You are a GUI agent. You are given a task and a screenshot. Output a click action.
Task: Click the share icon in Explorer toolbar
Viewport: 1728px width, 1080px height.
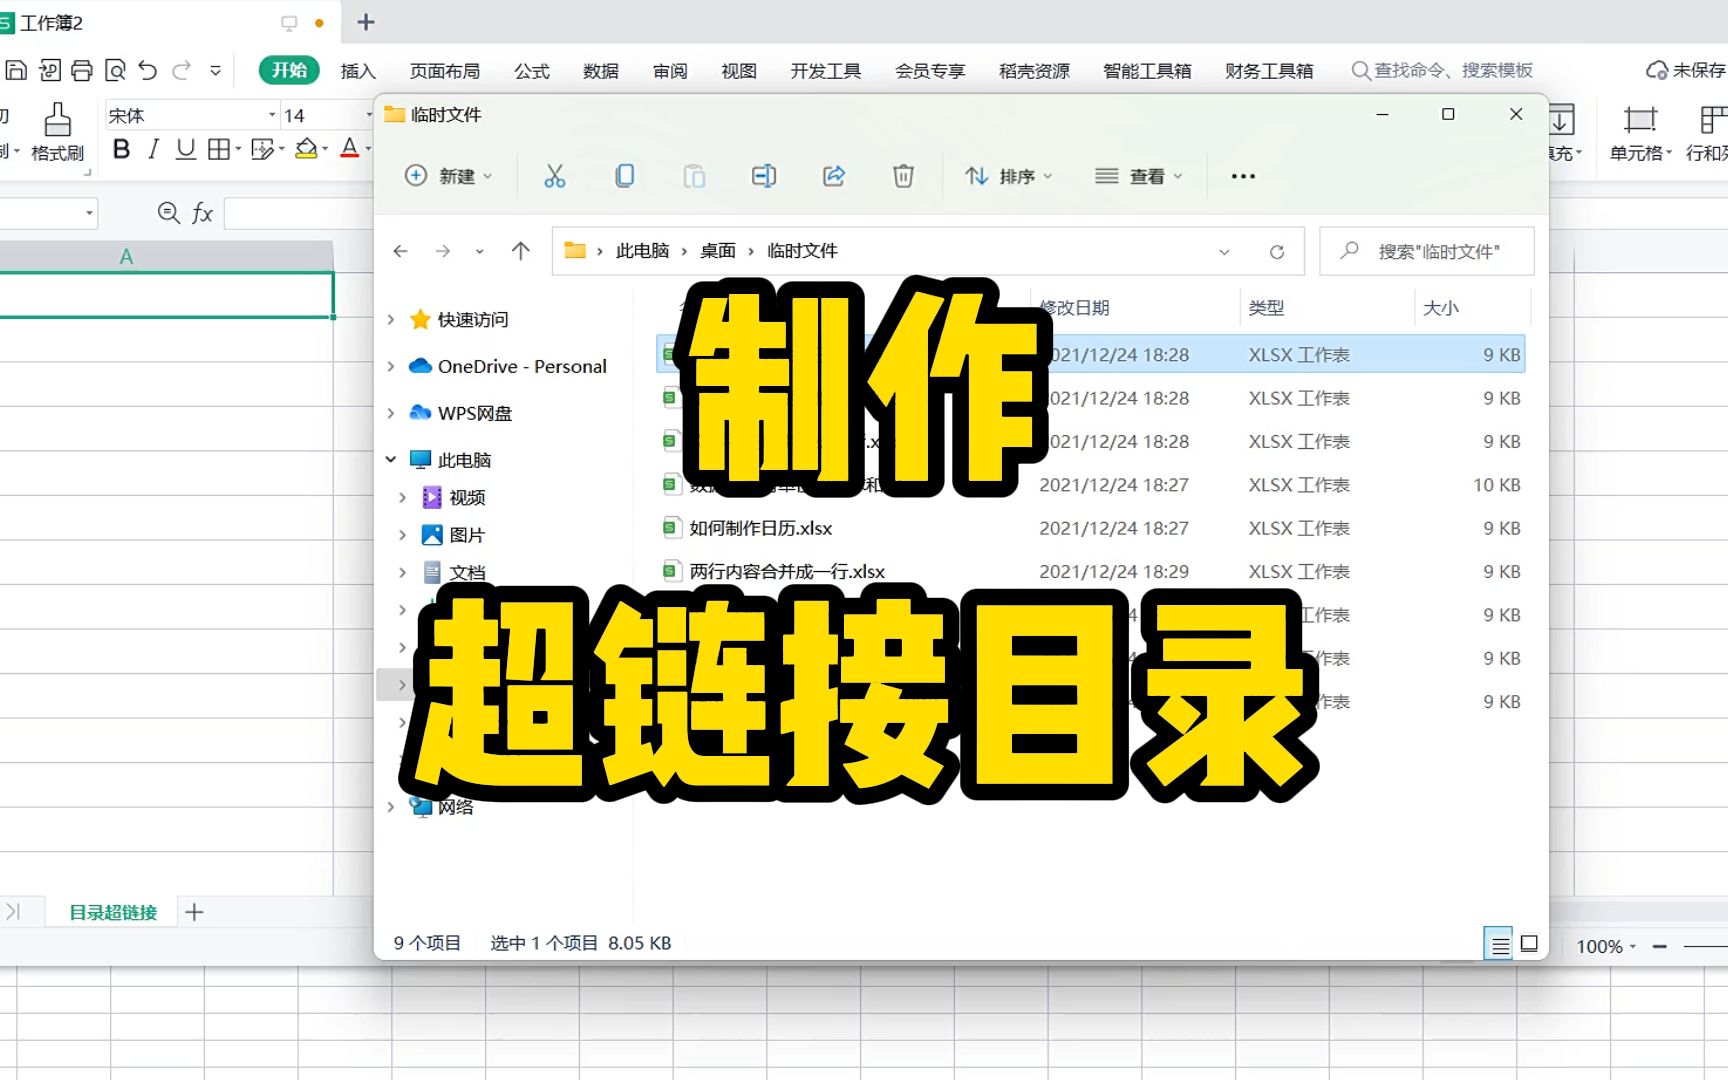coord(834,176)
